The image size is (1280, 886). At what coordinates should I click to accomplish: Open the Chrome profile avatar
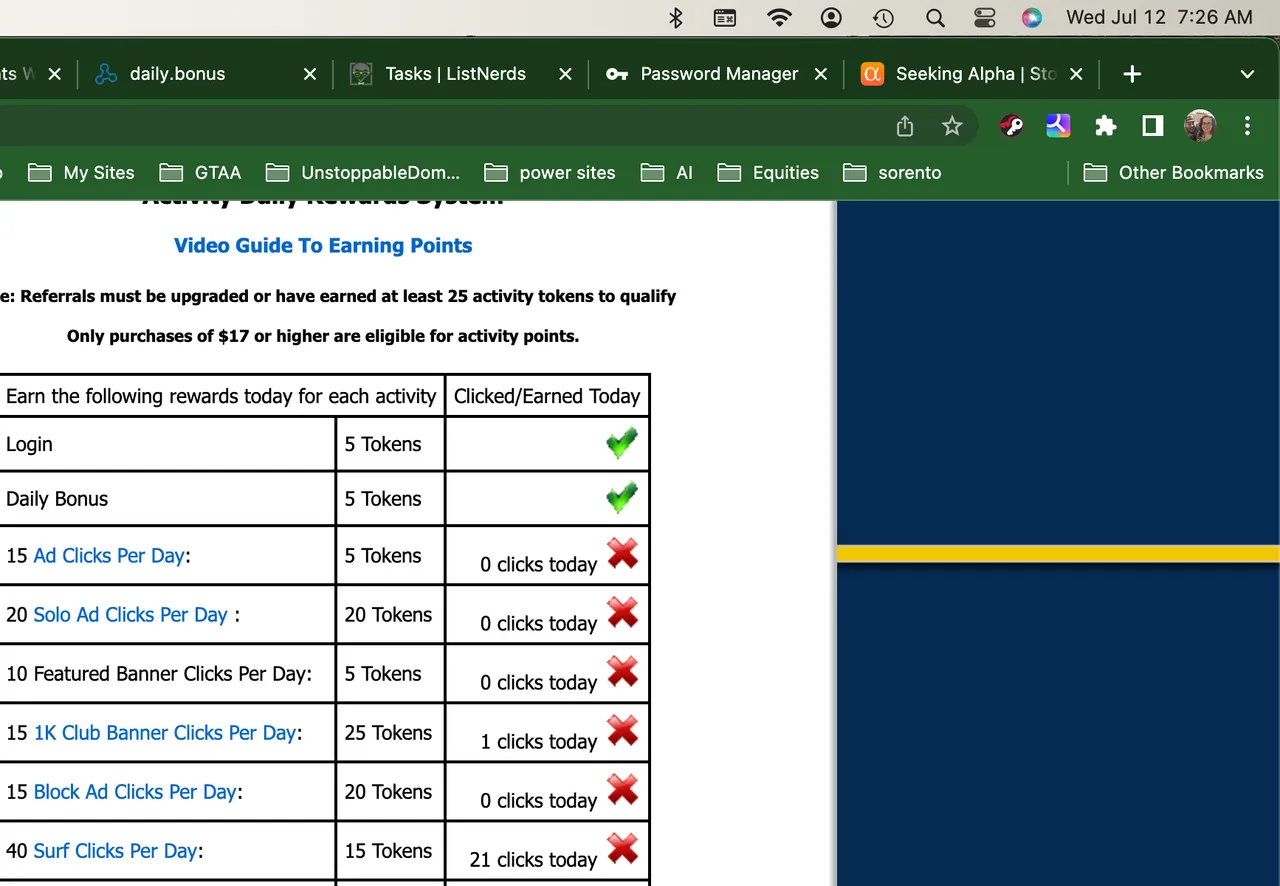(x=1200, y=126)
